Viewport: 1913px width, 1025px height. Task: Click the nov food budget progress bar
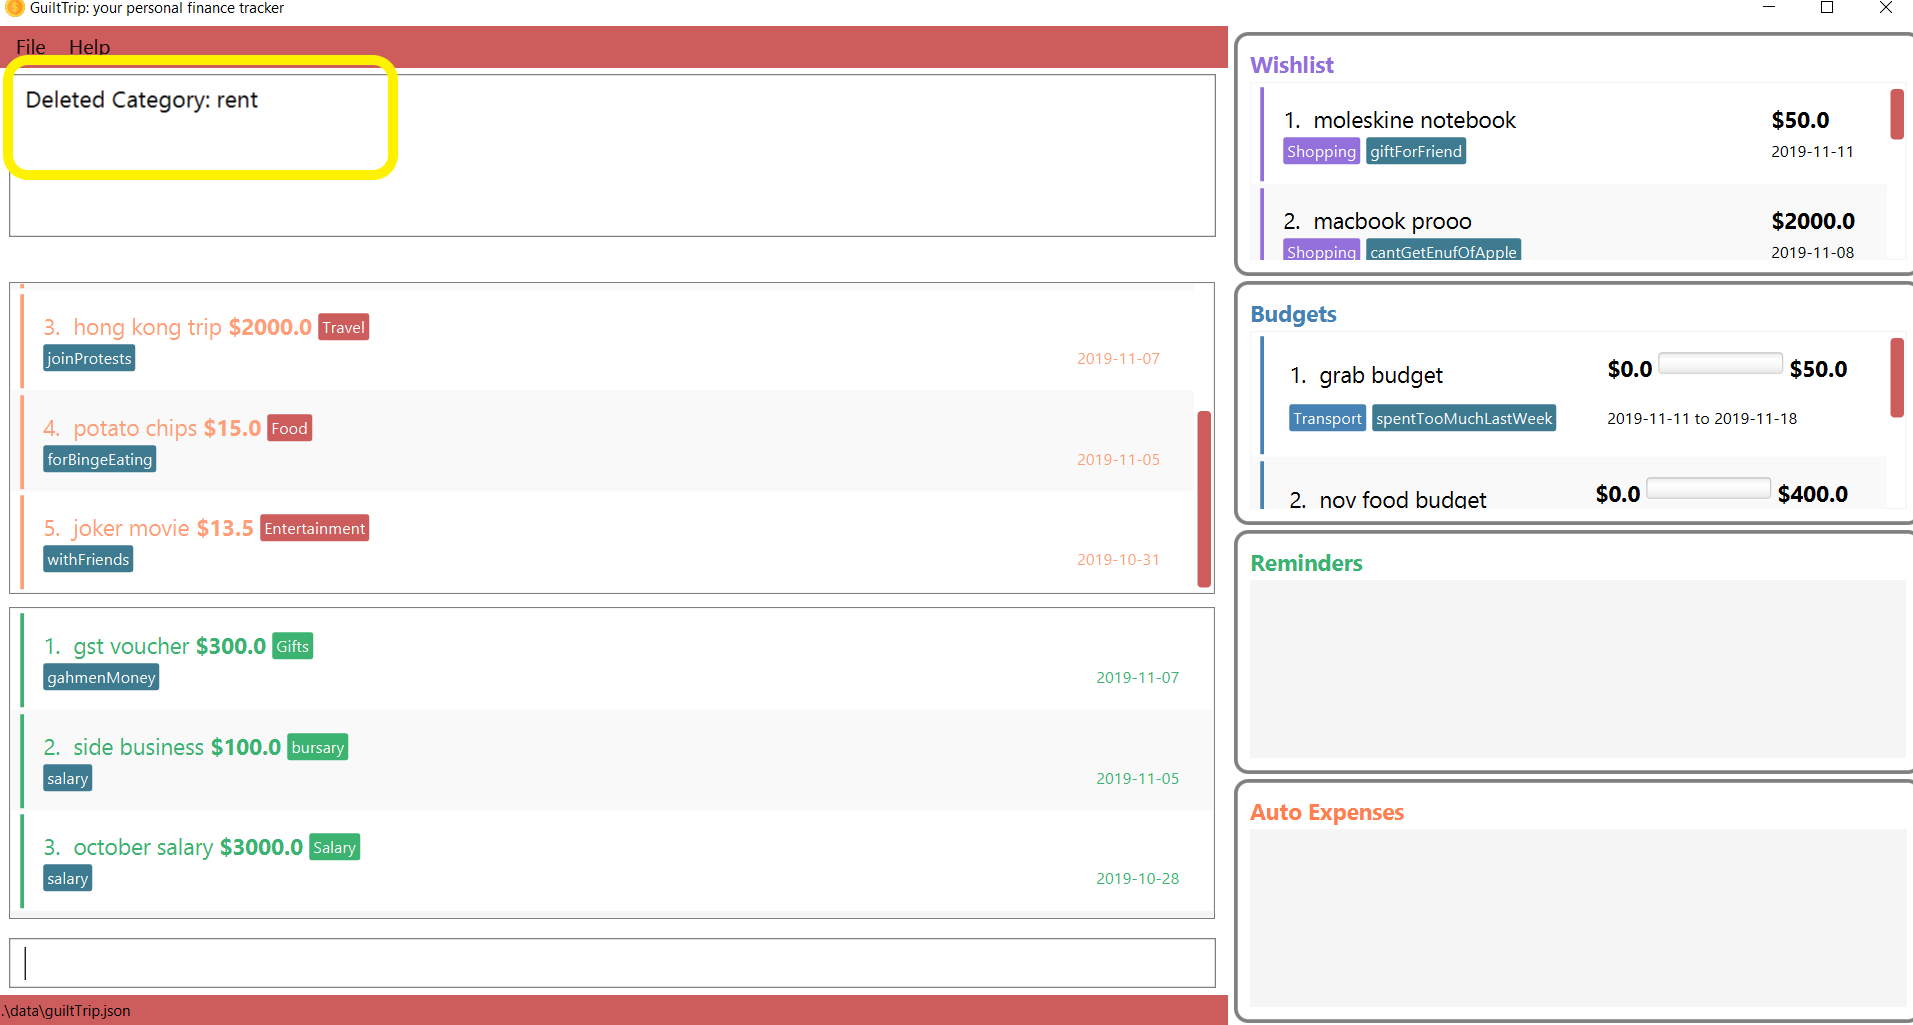point(1708,488)
